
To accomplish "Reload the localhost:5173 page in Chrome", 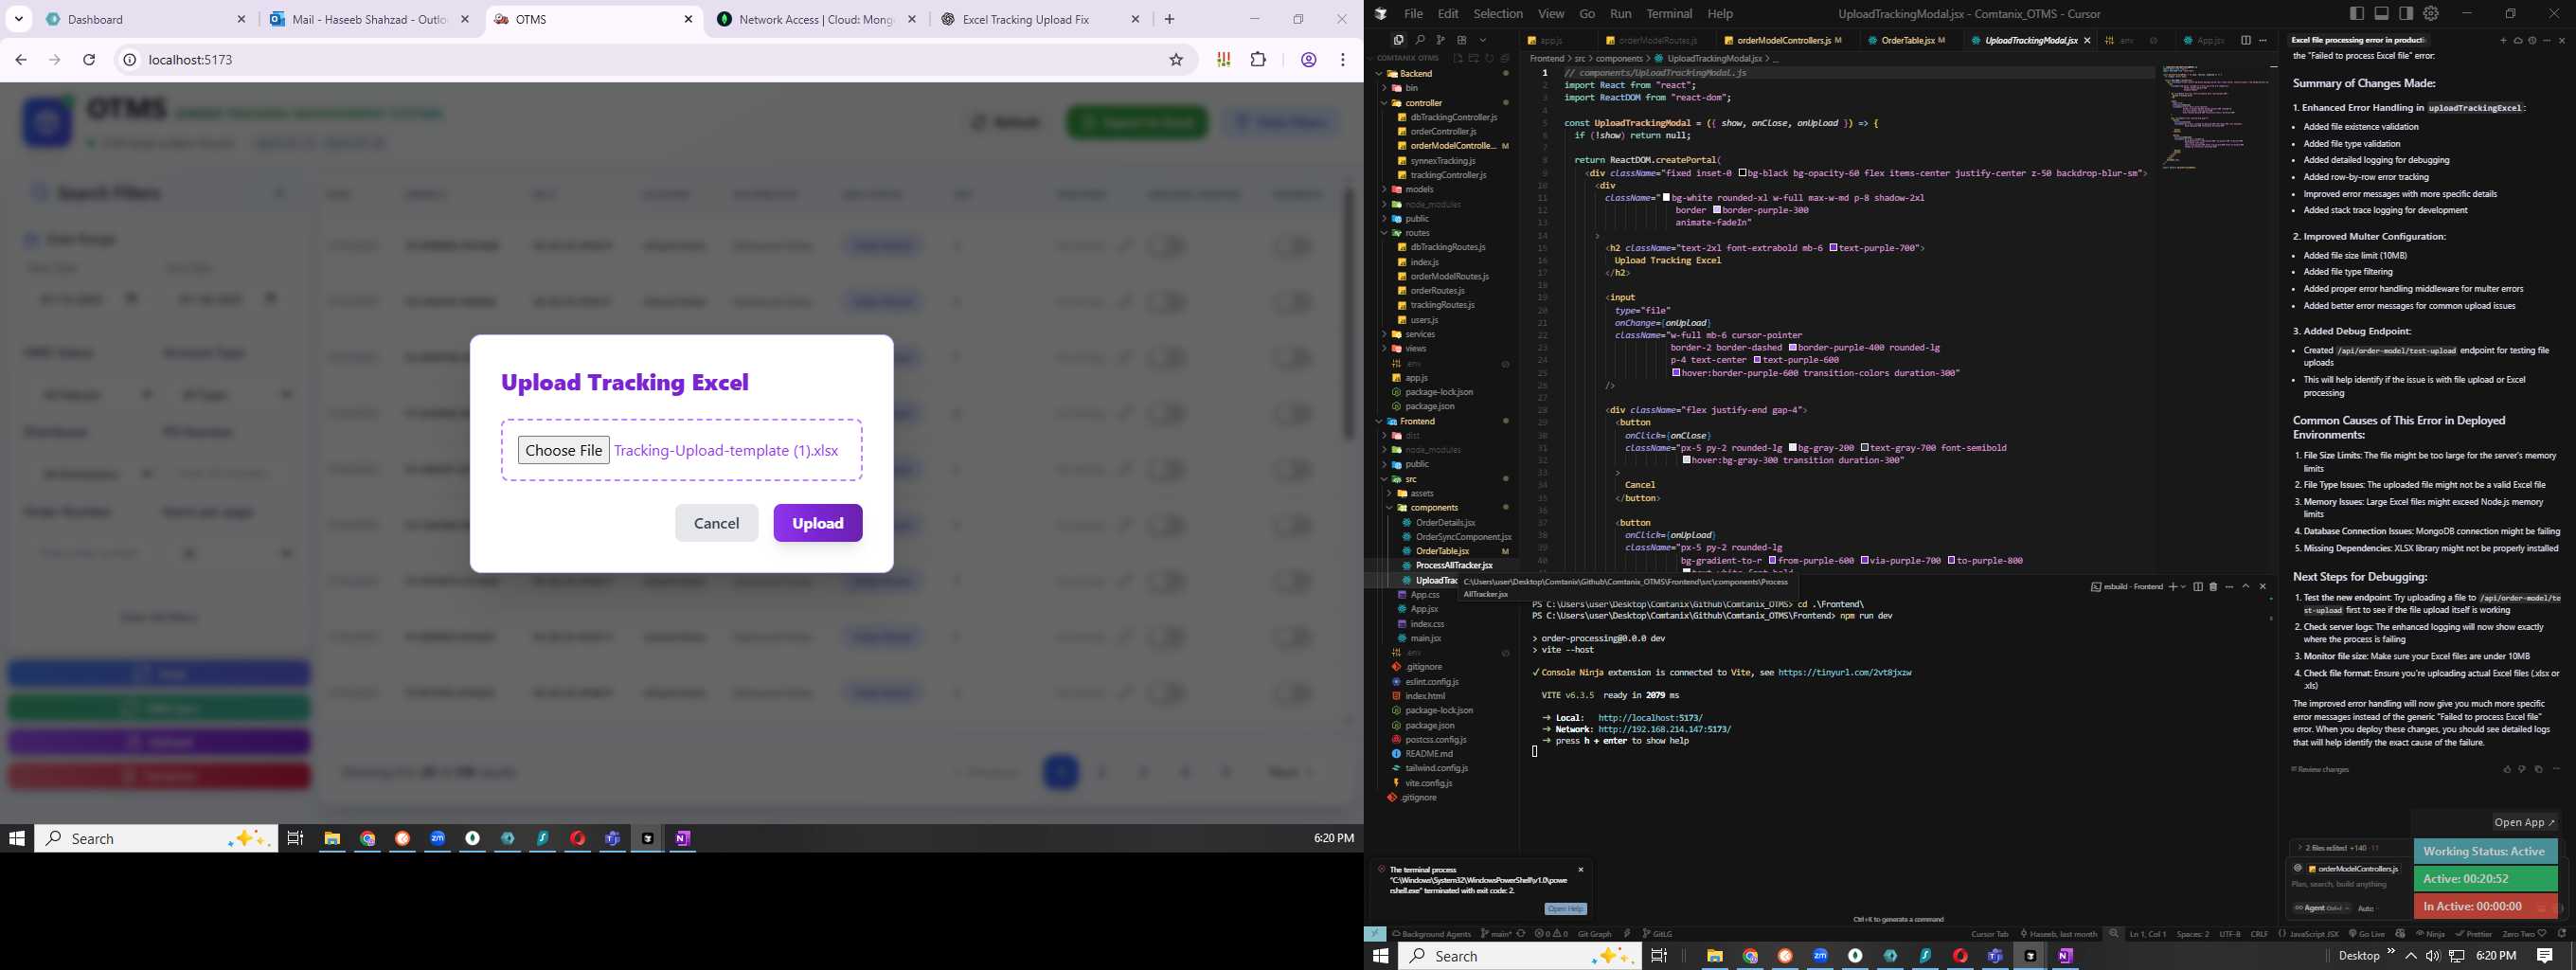I will pos(89,60).
